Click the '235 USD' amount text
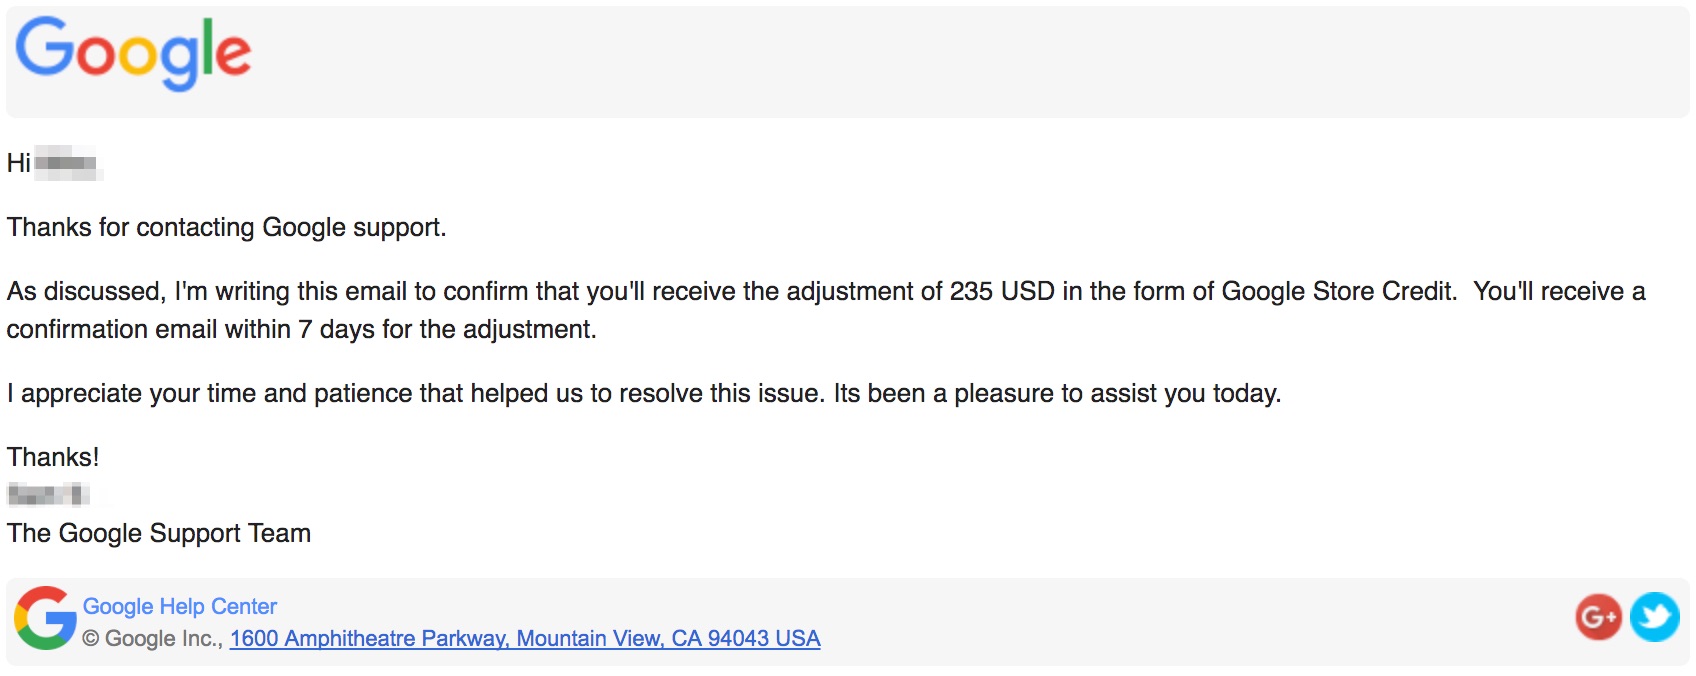This screenshot has height=676, width=1696. pos(1002,291)
